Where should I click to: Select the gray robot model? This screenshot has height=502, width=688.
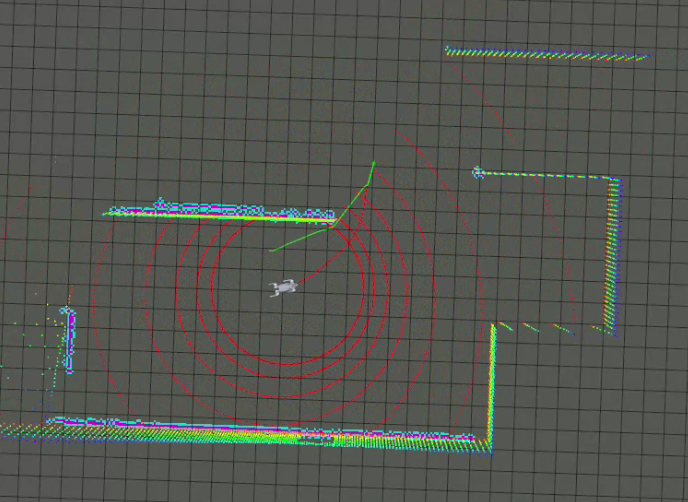point(283,288)
